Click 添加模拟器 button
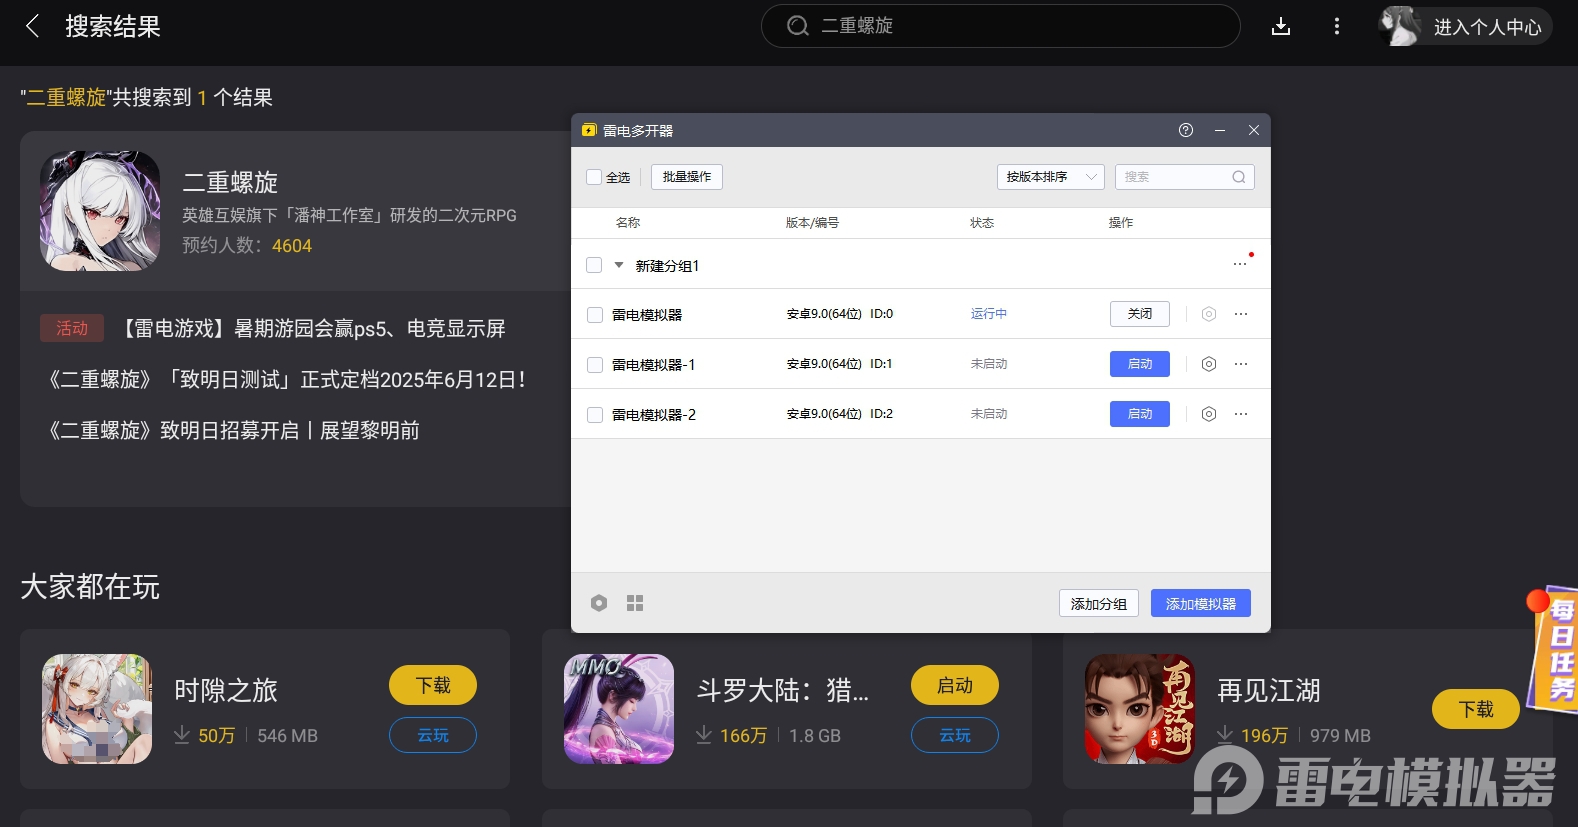Screen dimensions: 1578x827 [x=1200, y=603]
